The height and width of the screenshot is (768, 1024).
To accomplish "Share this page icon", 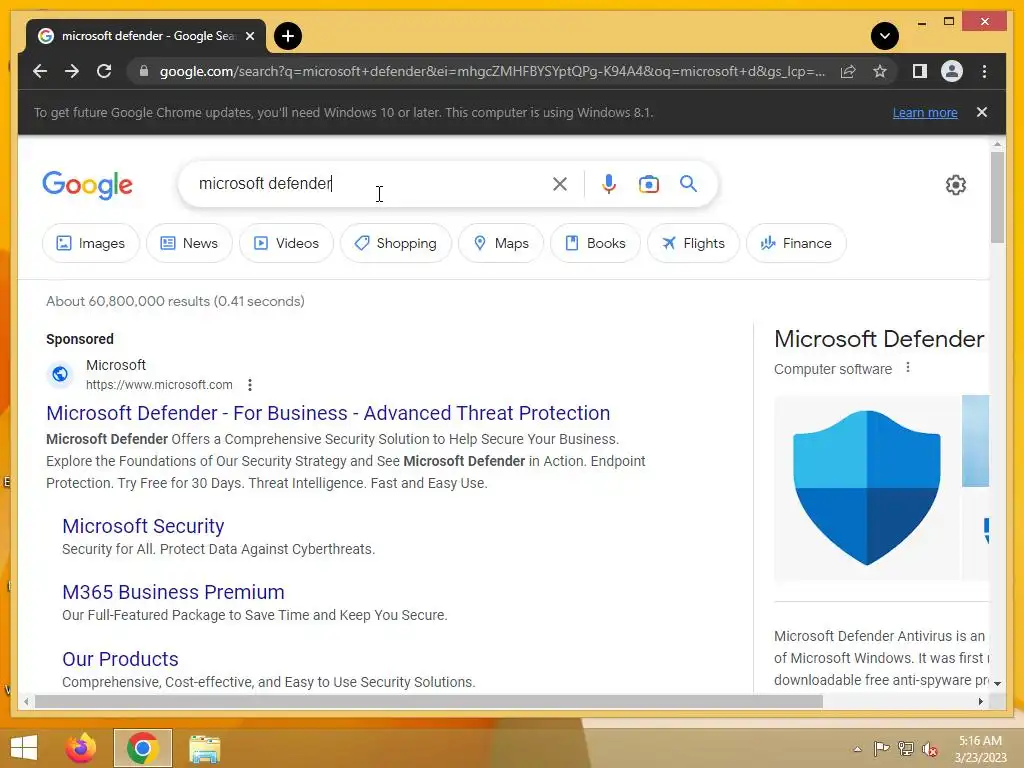I will [x=848, y=71].
